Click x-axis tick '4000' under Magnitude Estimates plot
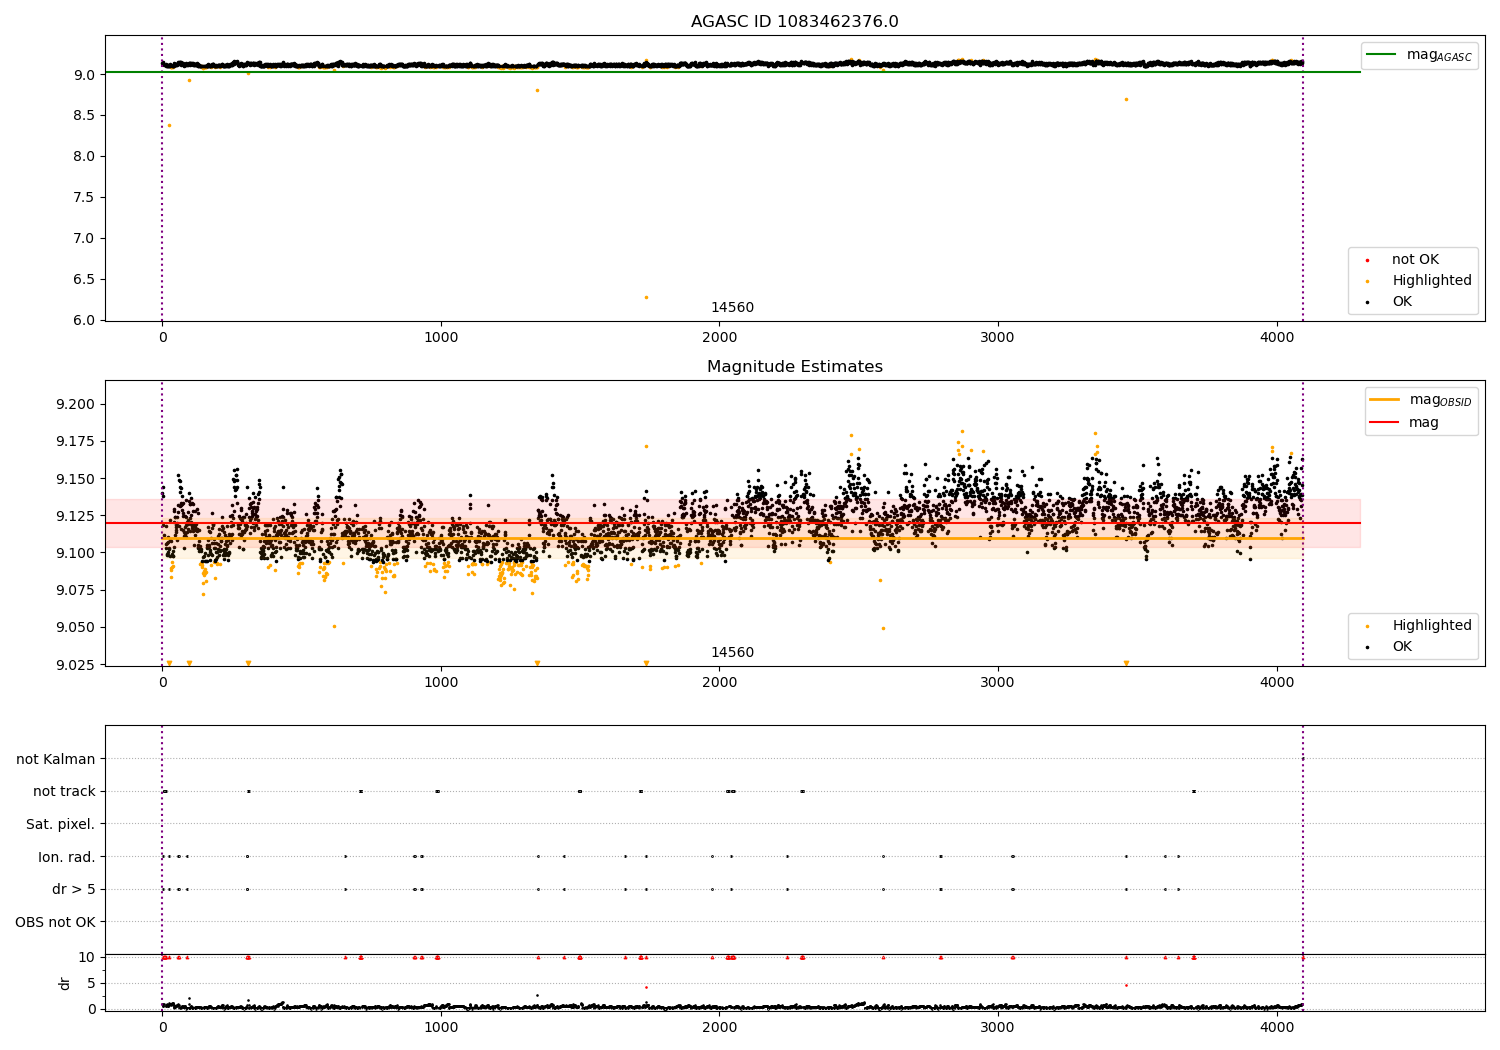Screen dimensions: 1500x1050 tap(1277, 683)
